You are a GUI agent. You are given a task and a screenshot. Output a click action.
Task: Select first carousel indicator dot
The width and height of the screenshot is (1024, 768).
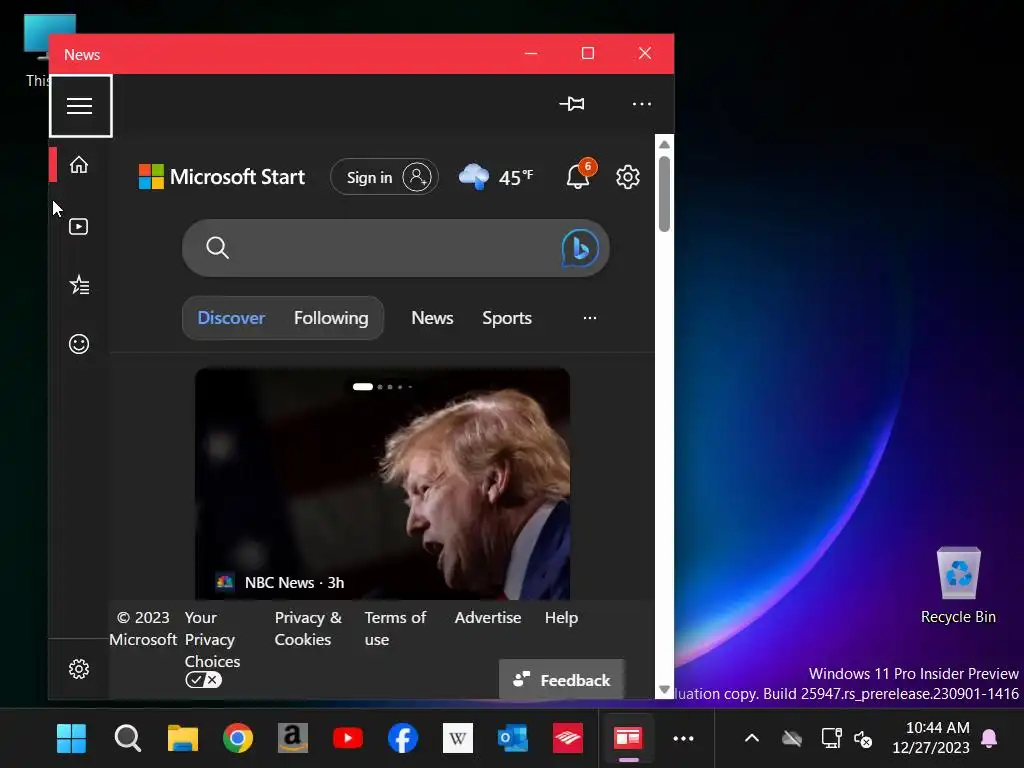point(362,387)
